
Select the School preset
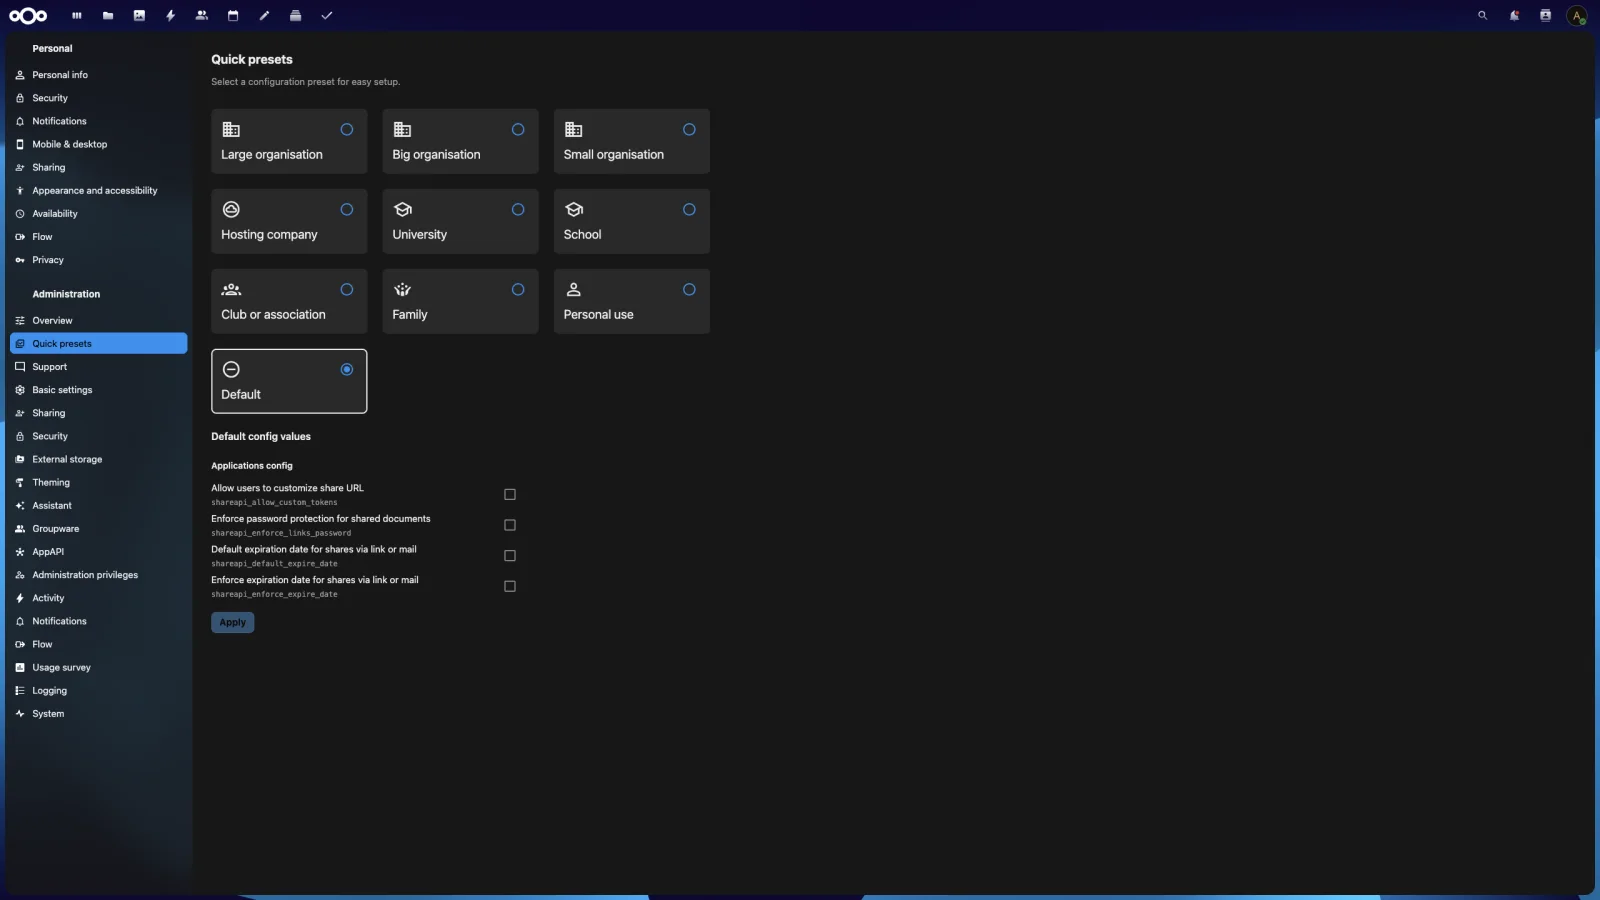(632, 221)
